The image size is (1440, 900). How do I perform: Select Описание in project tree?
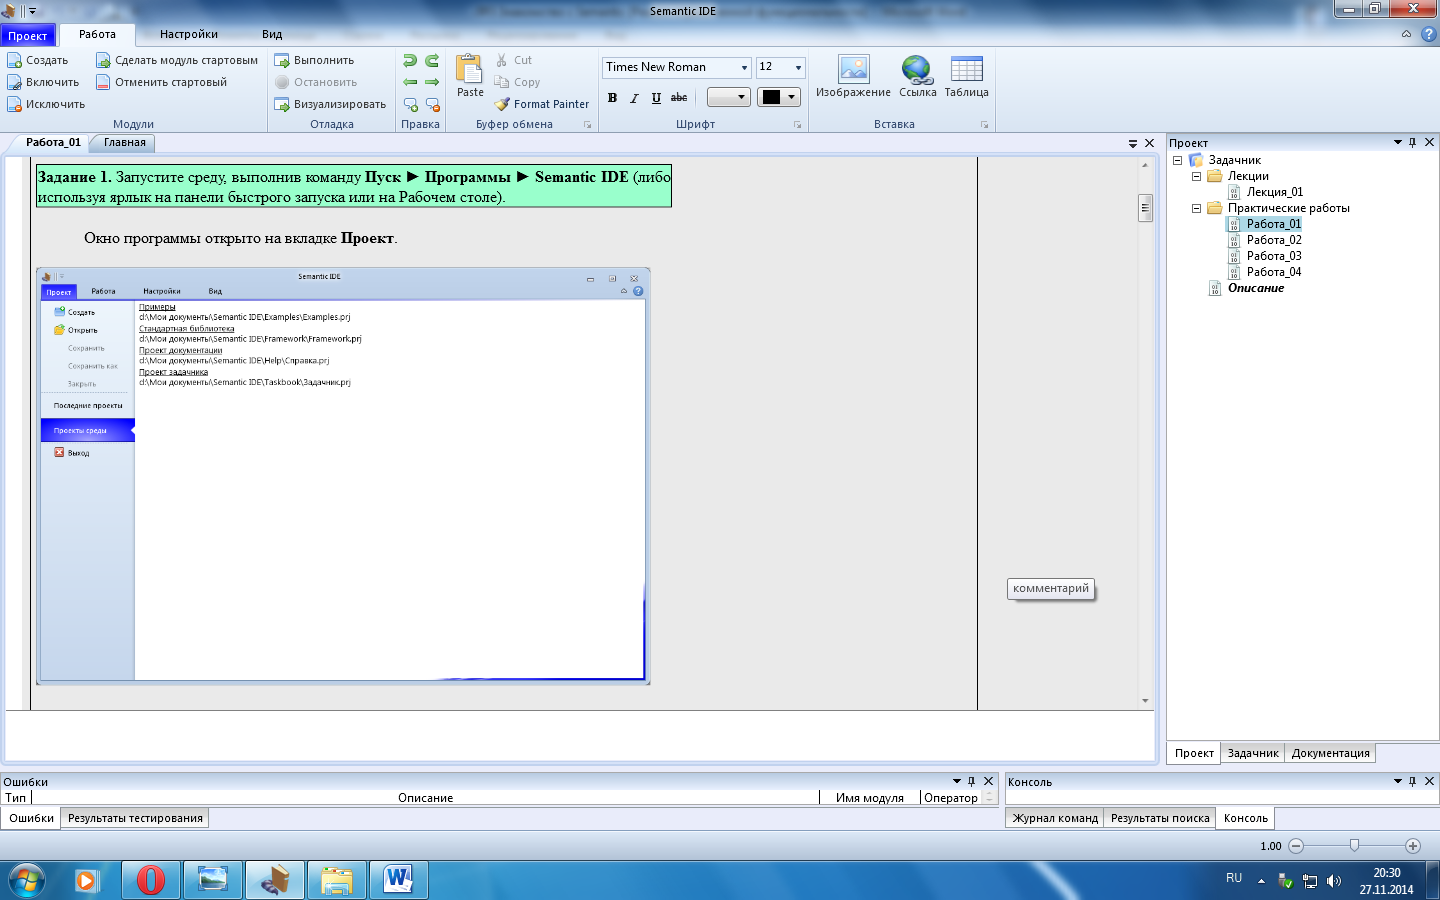pos(1256,288)
